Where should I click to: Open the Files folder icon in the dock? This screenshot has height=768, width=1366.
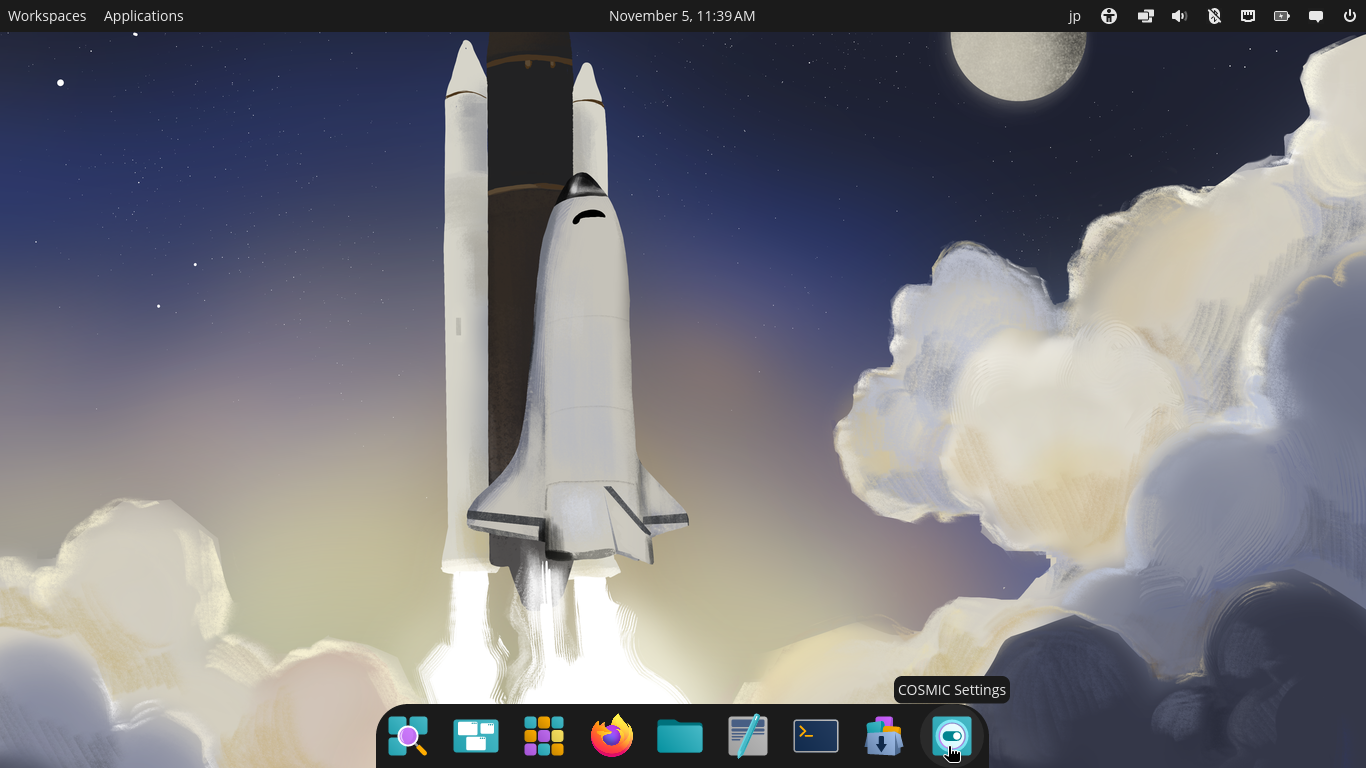click(x=680, y=737)
